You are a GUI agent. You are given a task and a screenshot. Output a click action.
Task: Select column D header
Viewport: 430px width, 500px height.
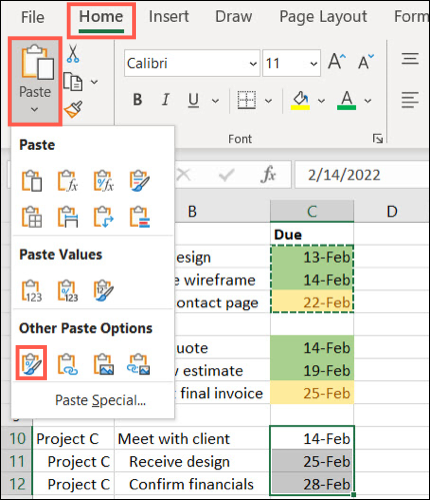(x=392, y=211)
